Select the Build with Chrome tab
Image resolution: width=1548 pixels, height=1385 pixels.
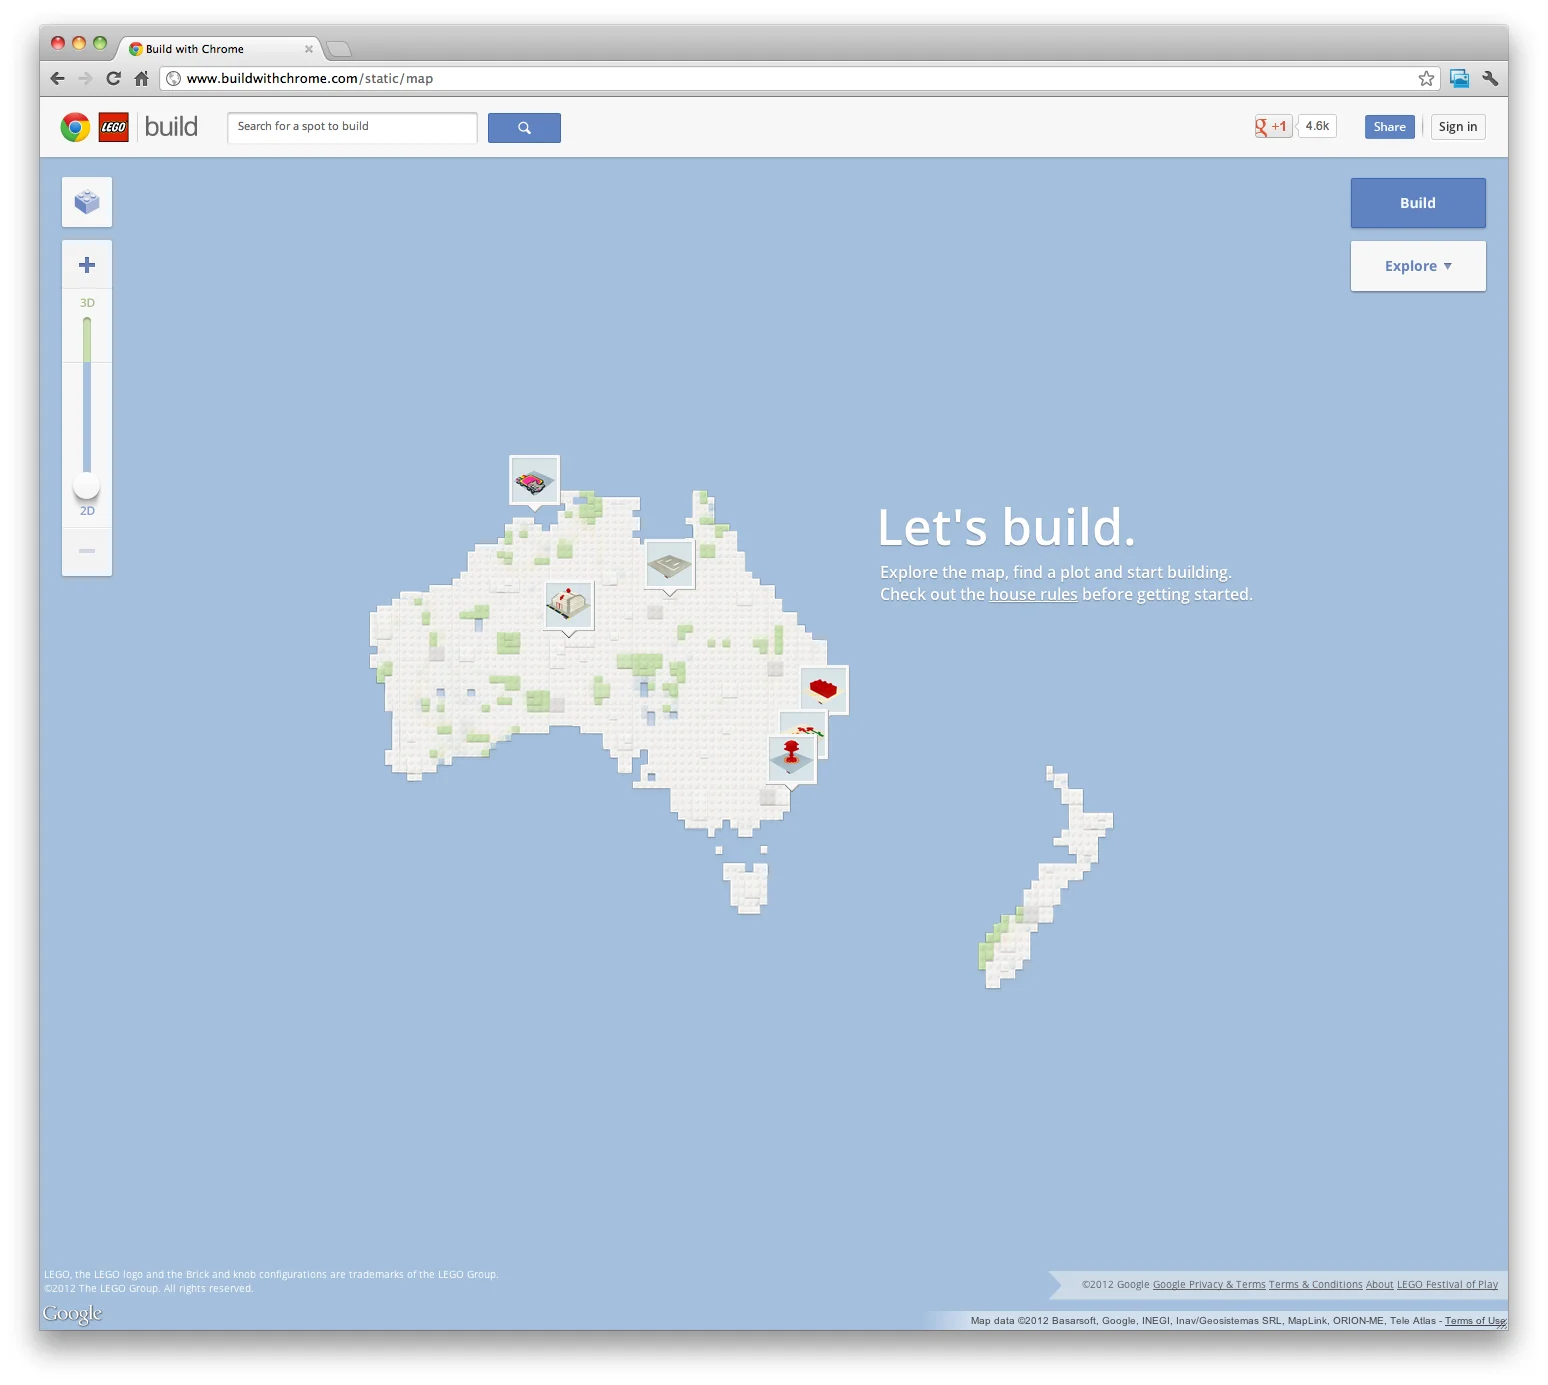(220, 48)
